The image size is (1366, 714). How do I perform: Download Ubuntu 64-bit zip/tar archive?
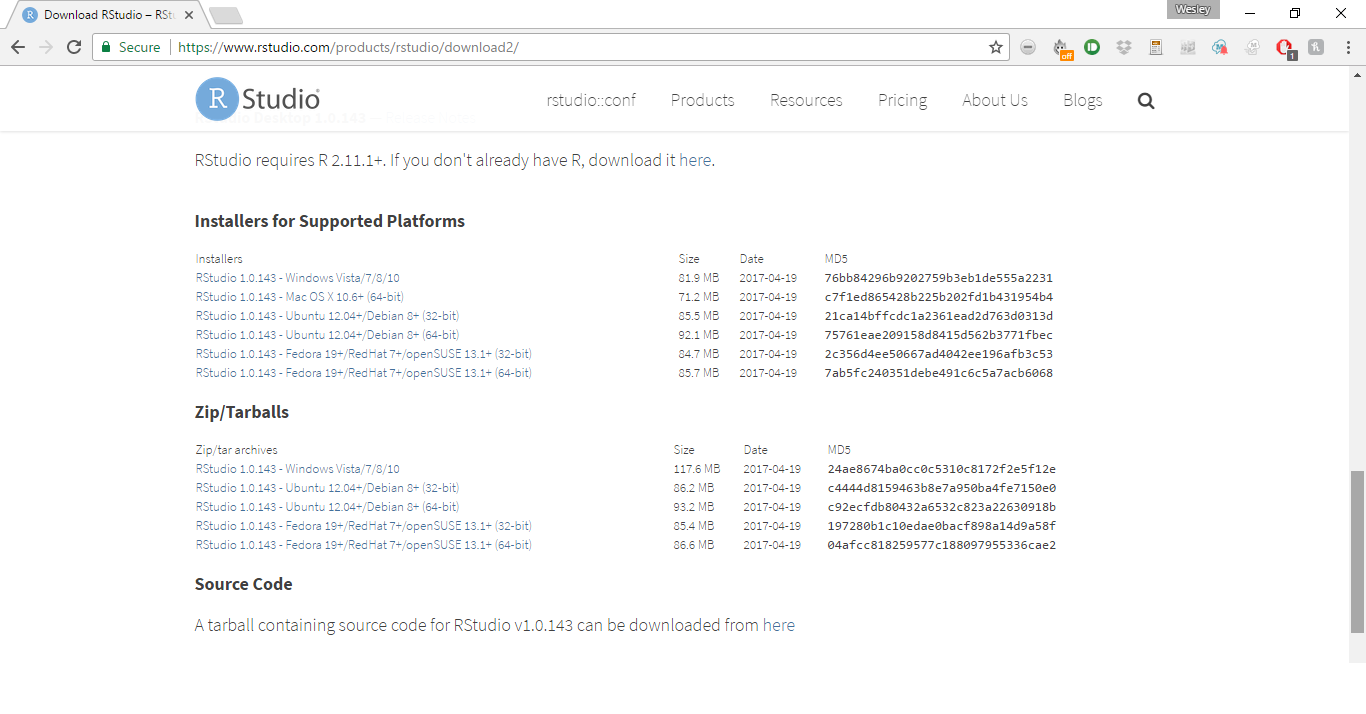(x=327, y=507)
